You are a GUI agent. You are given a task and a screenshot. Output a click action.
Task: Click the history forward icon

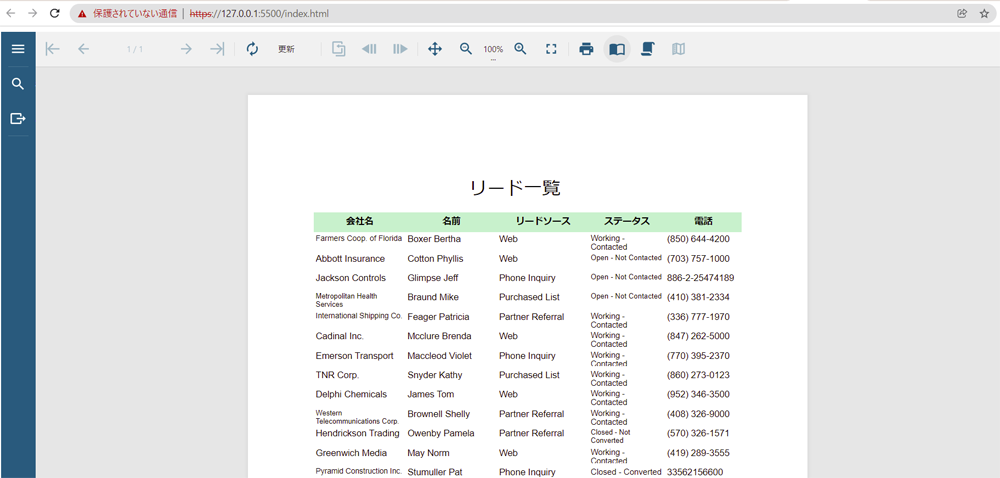[400, 49]
